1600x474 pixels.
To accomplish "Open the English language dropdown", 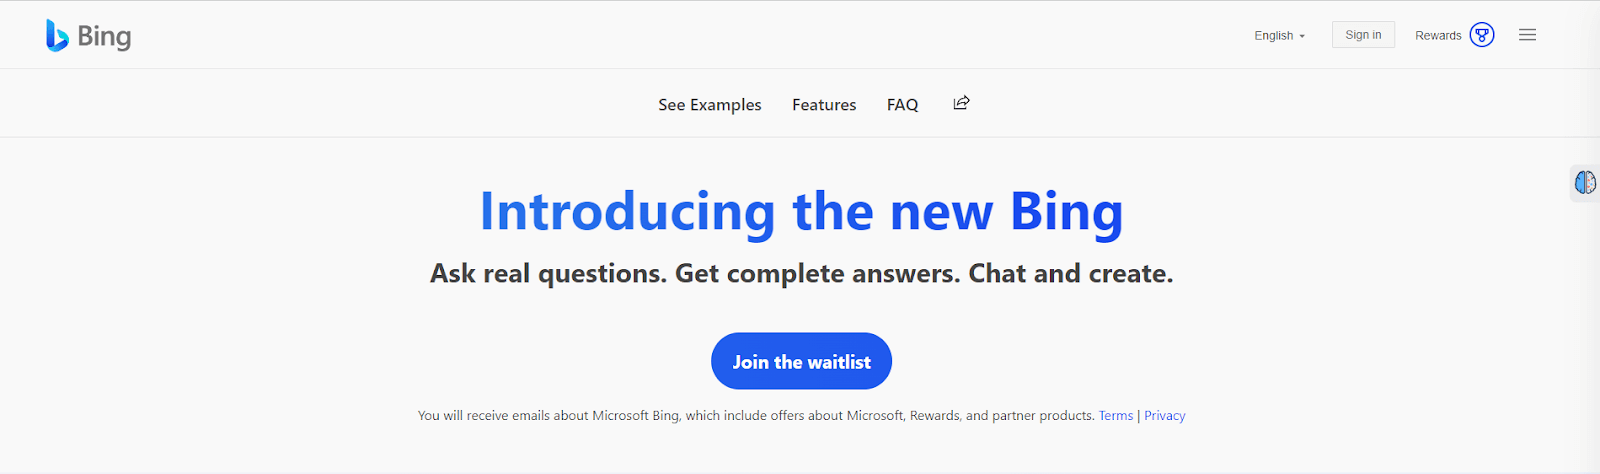I will click(x=1280, y=35).
